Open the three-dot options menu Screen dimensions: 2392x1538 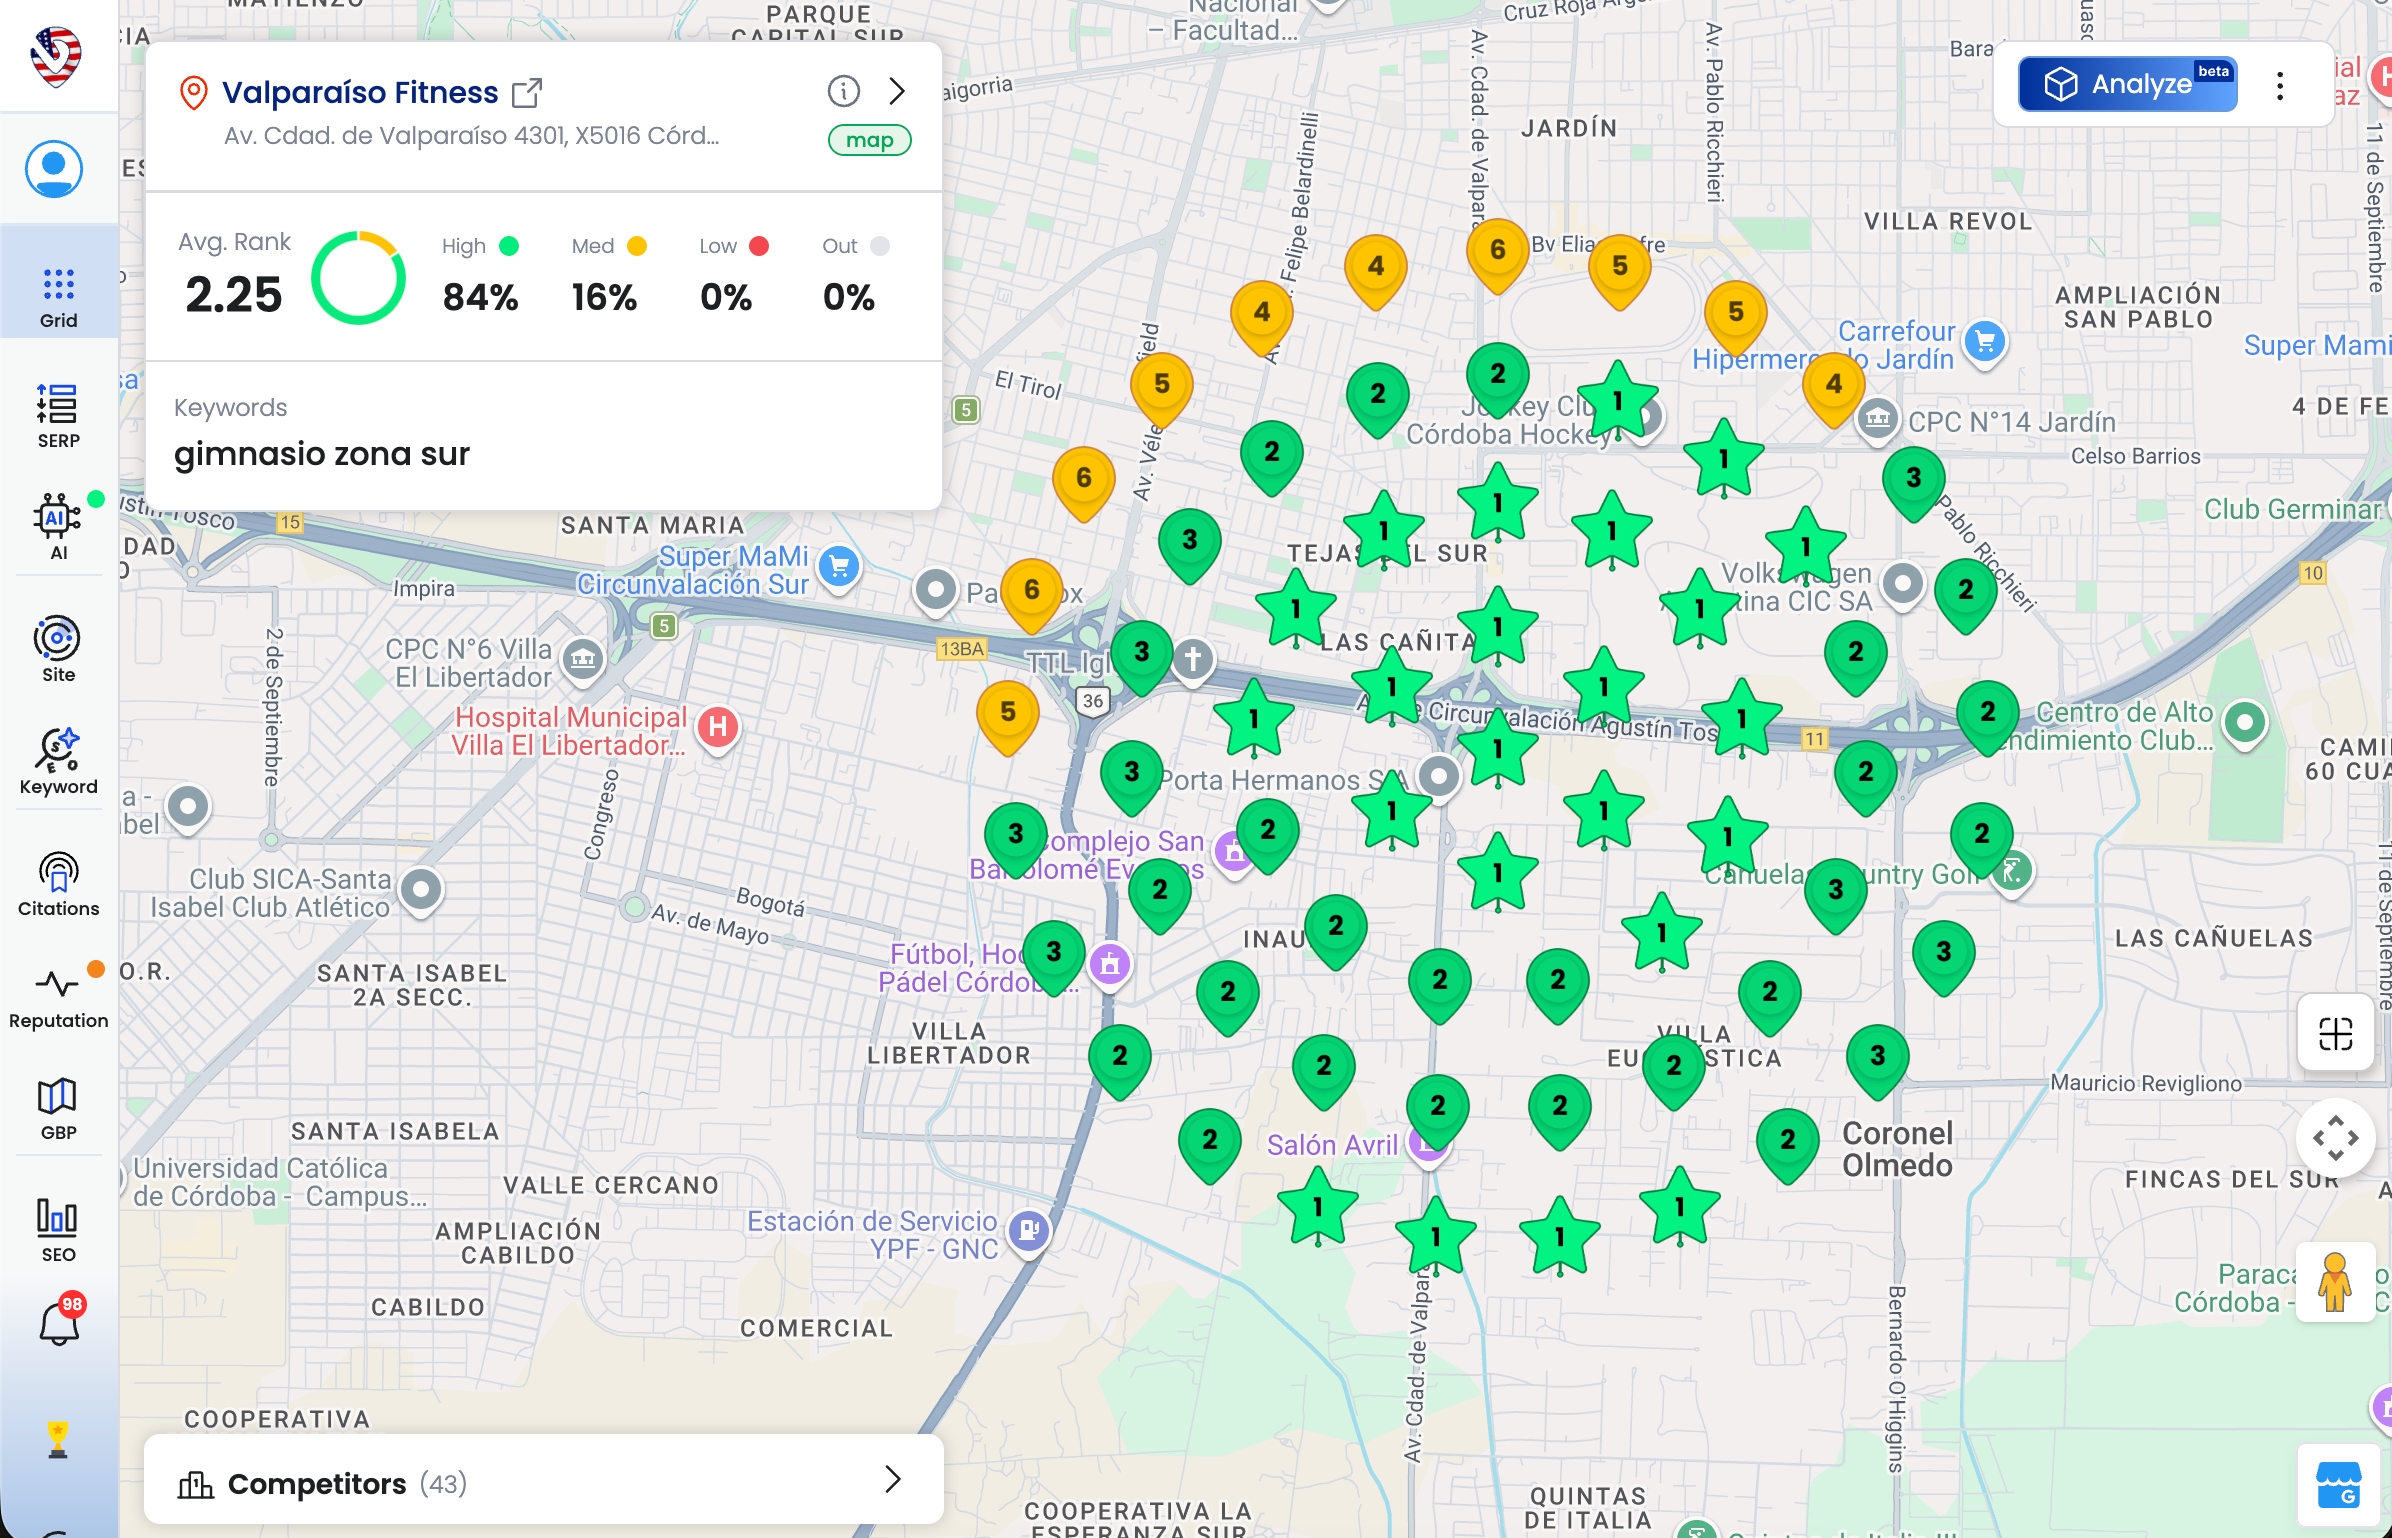tap(2280, 86)
